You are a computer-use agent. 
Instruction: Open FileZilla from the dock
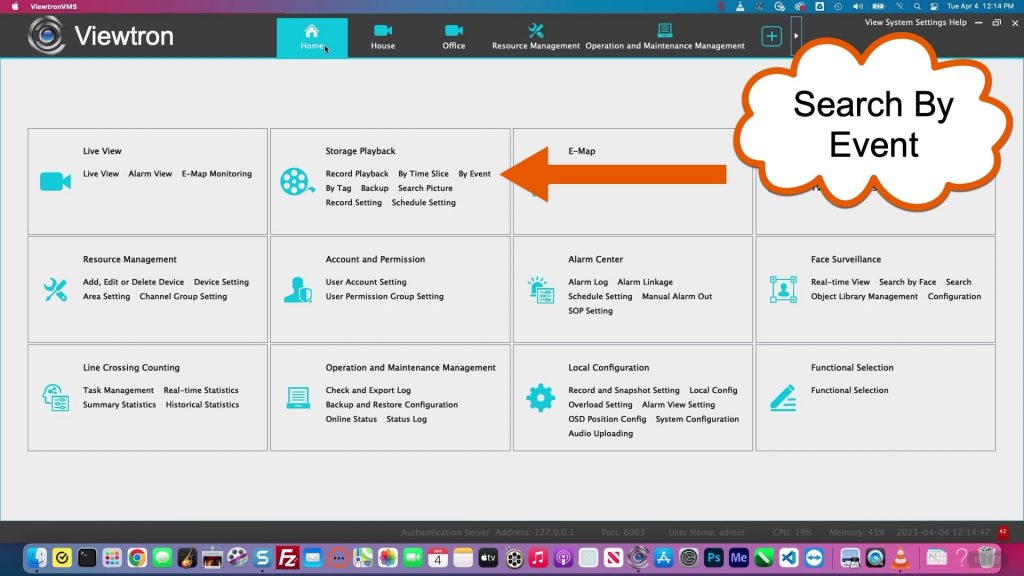coord(287,558)
